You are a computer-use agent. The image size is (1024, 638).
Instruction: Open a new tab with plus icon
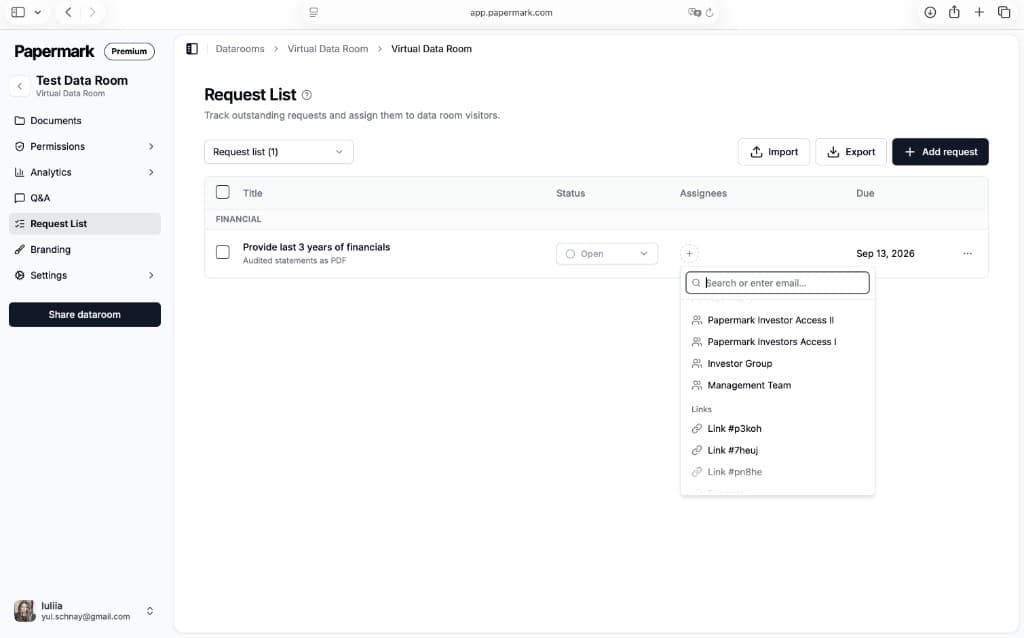979,12
